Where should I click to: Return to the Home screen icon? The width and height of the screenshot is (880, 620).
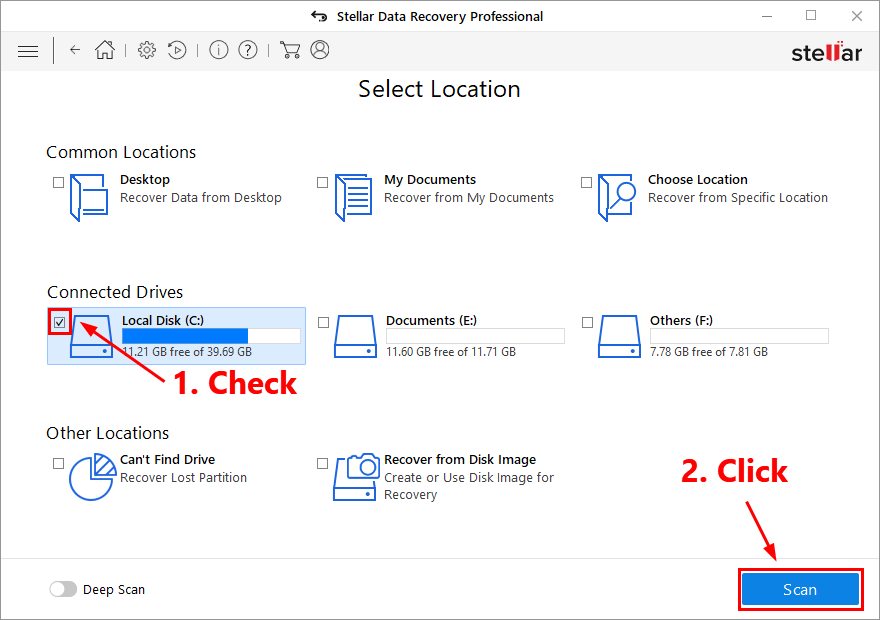[105, 50]
